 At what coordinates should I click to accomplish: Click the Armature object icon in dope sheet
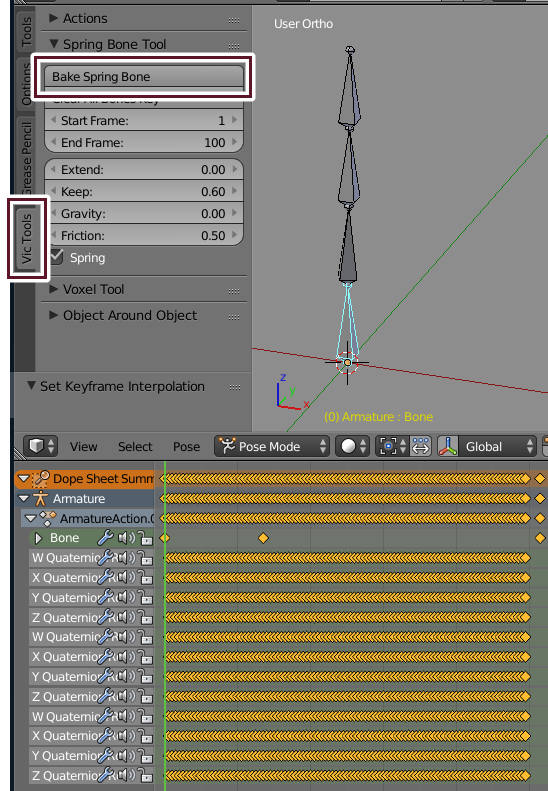[x=40, y=498]
